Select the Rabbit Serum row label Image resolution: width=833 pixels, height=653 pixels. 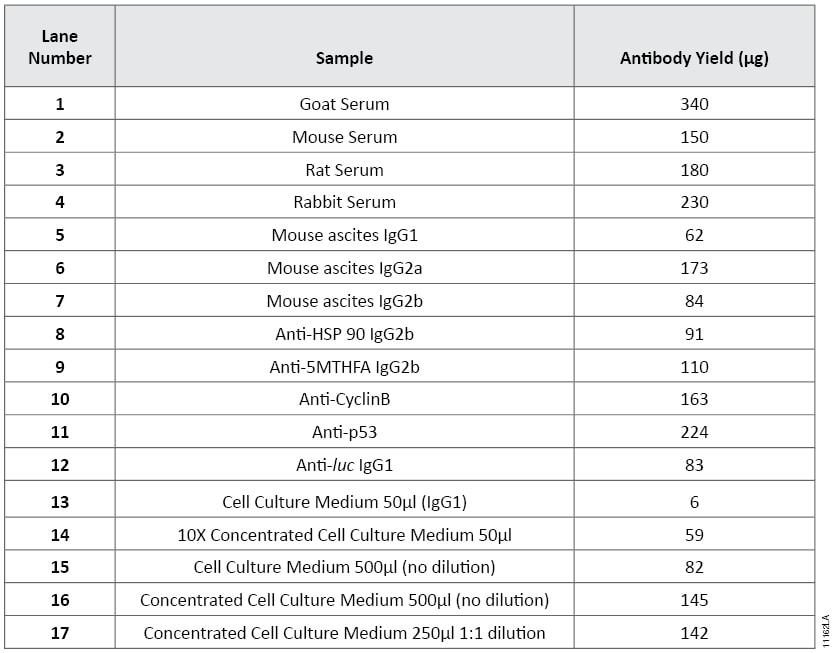344,202
